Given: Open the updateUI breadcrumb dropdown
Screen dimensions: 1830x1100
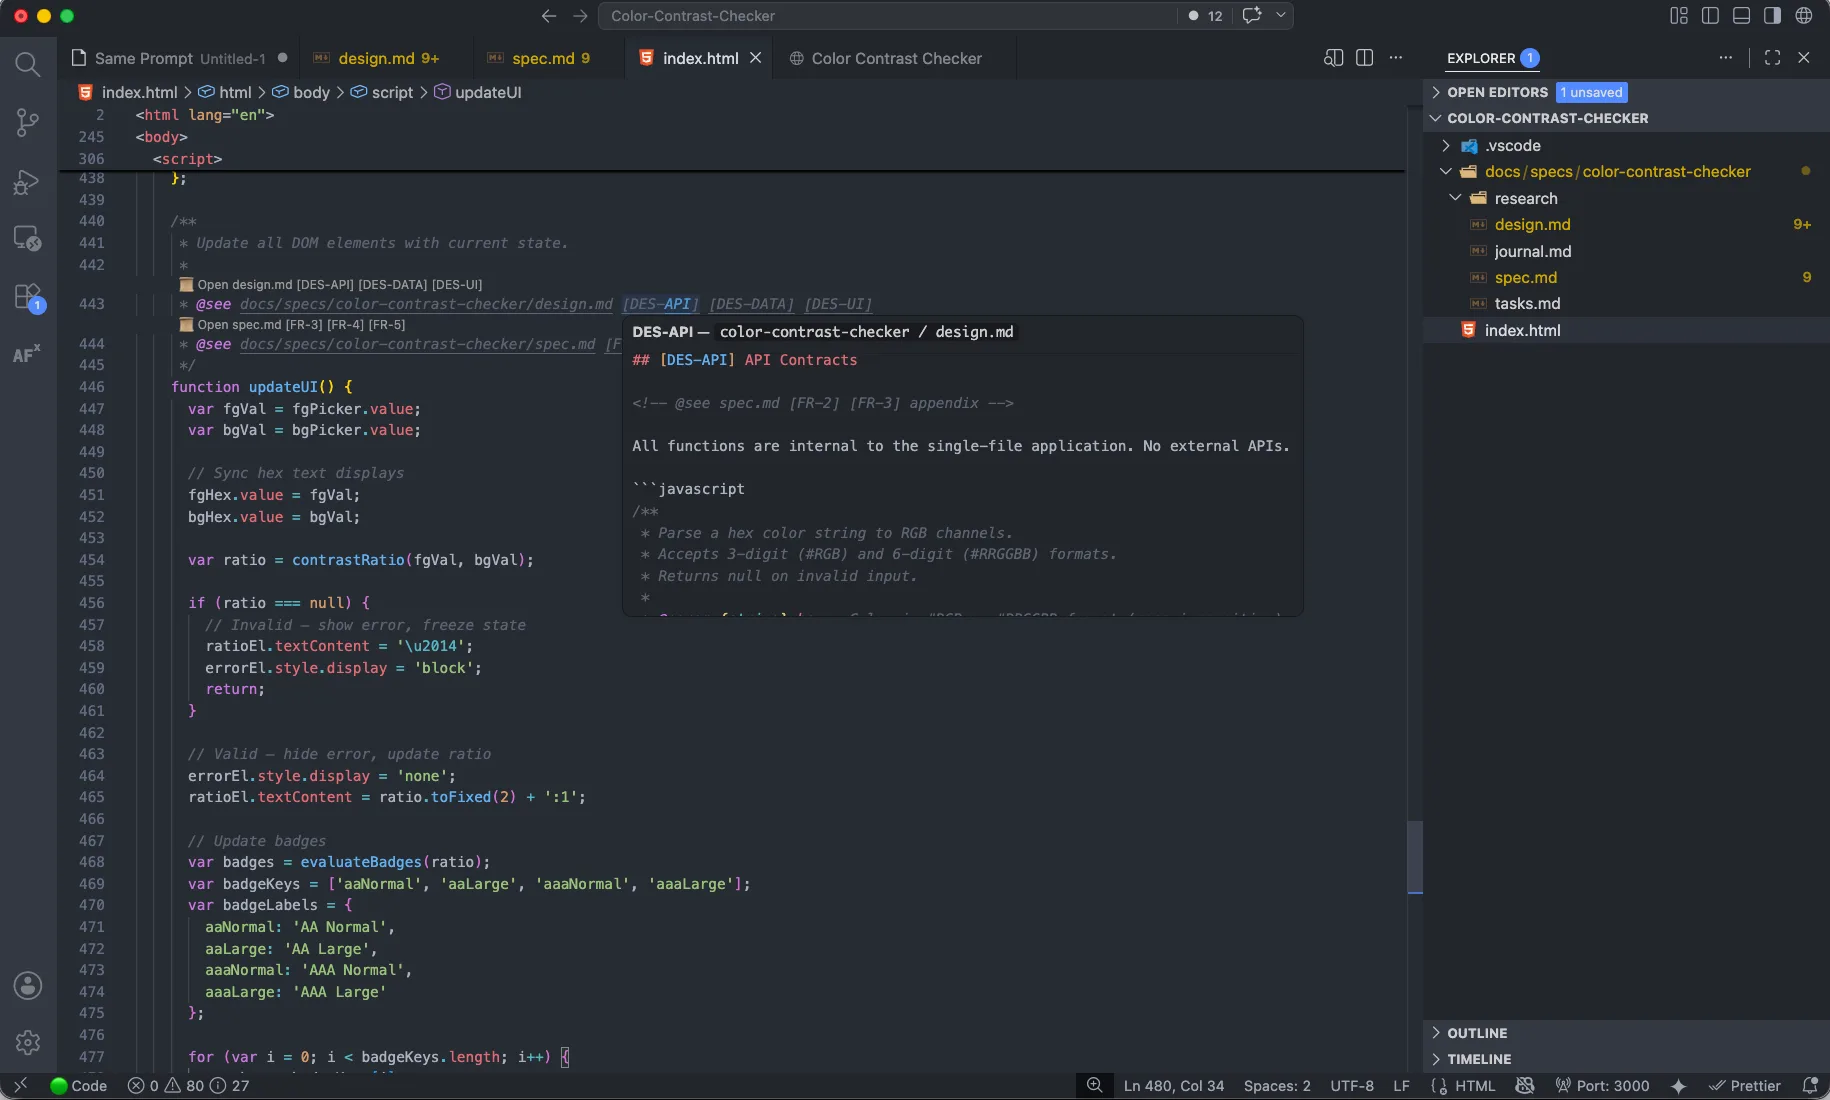Looking at the screenshot, I should (x=477, y=92).
